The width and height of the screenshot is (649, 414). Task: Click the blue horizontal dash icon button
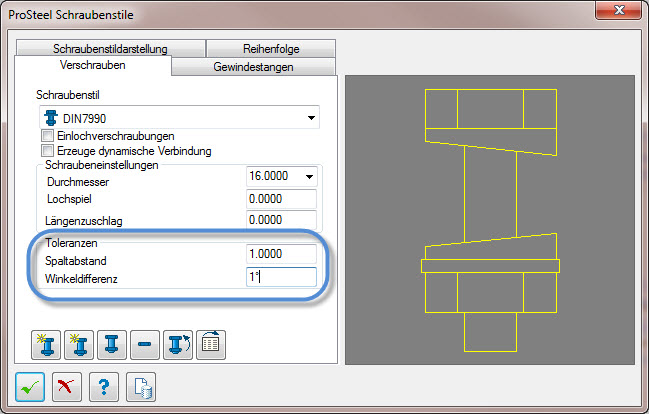tap(145, 344)
